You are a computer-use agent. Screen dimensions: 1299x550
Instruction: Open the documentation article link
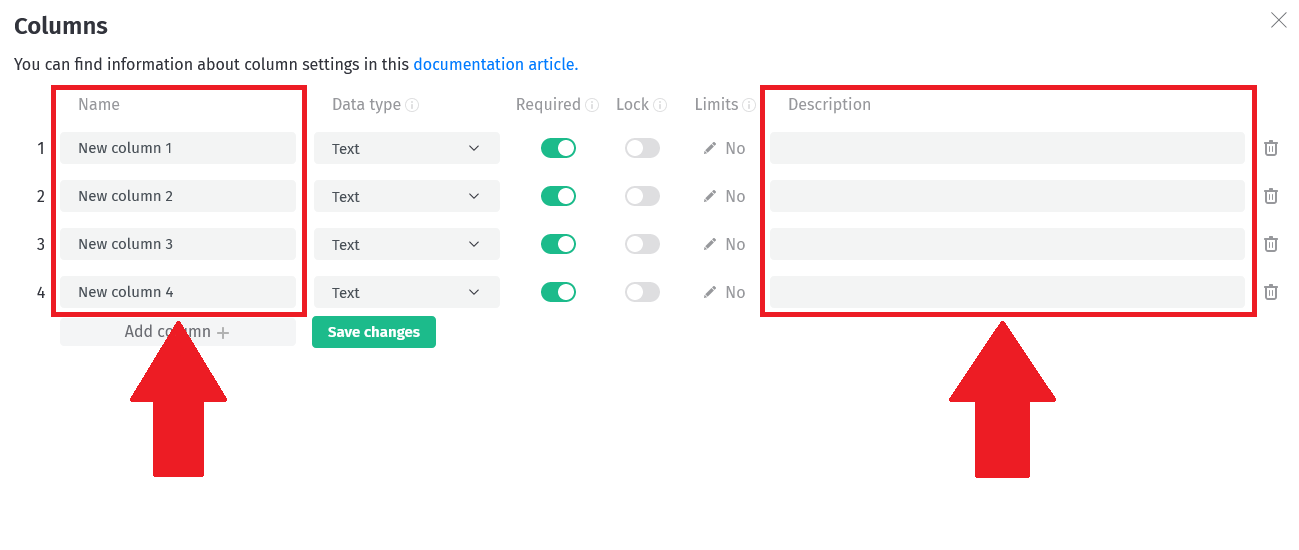click(x=496, y=64)
